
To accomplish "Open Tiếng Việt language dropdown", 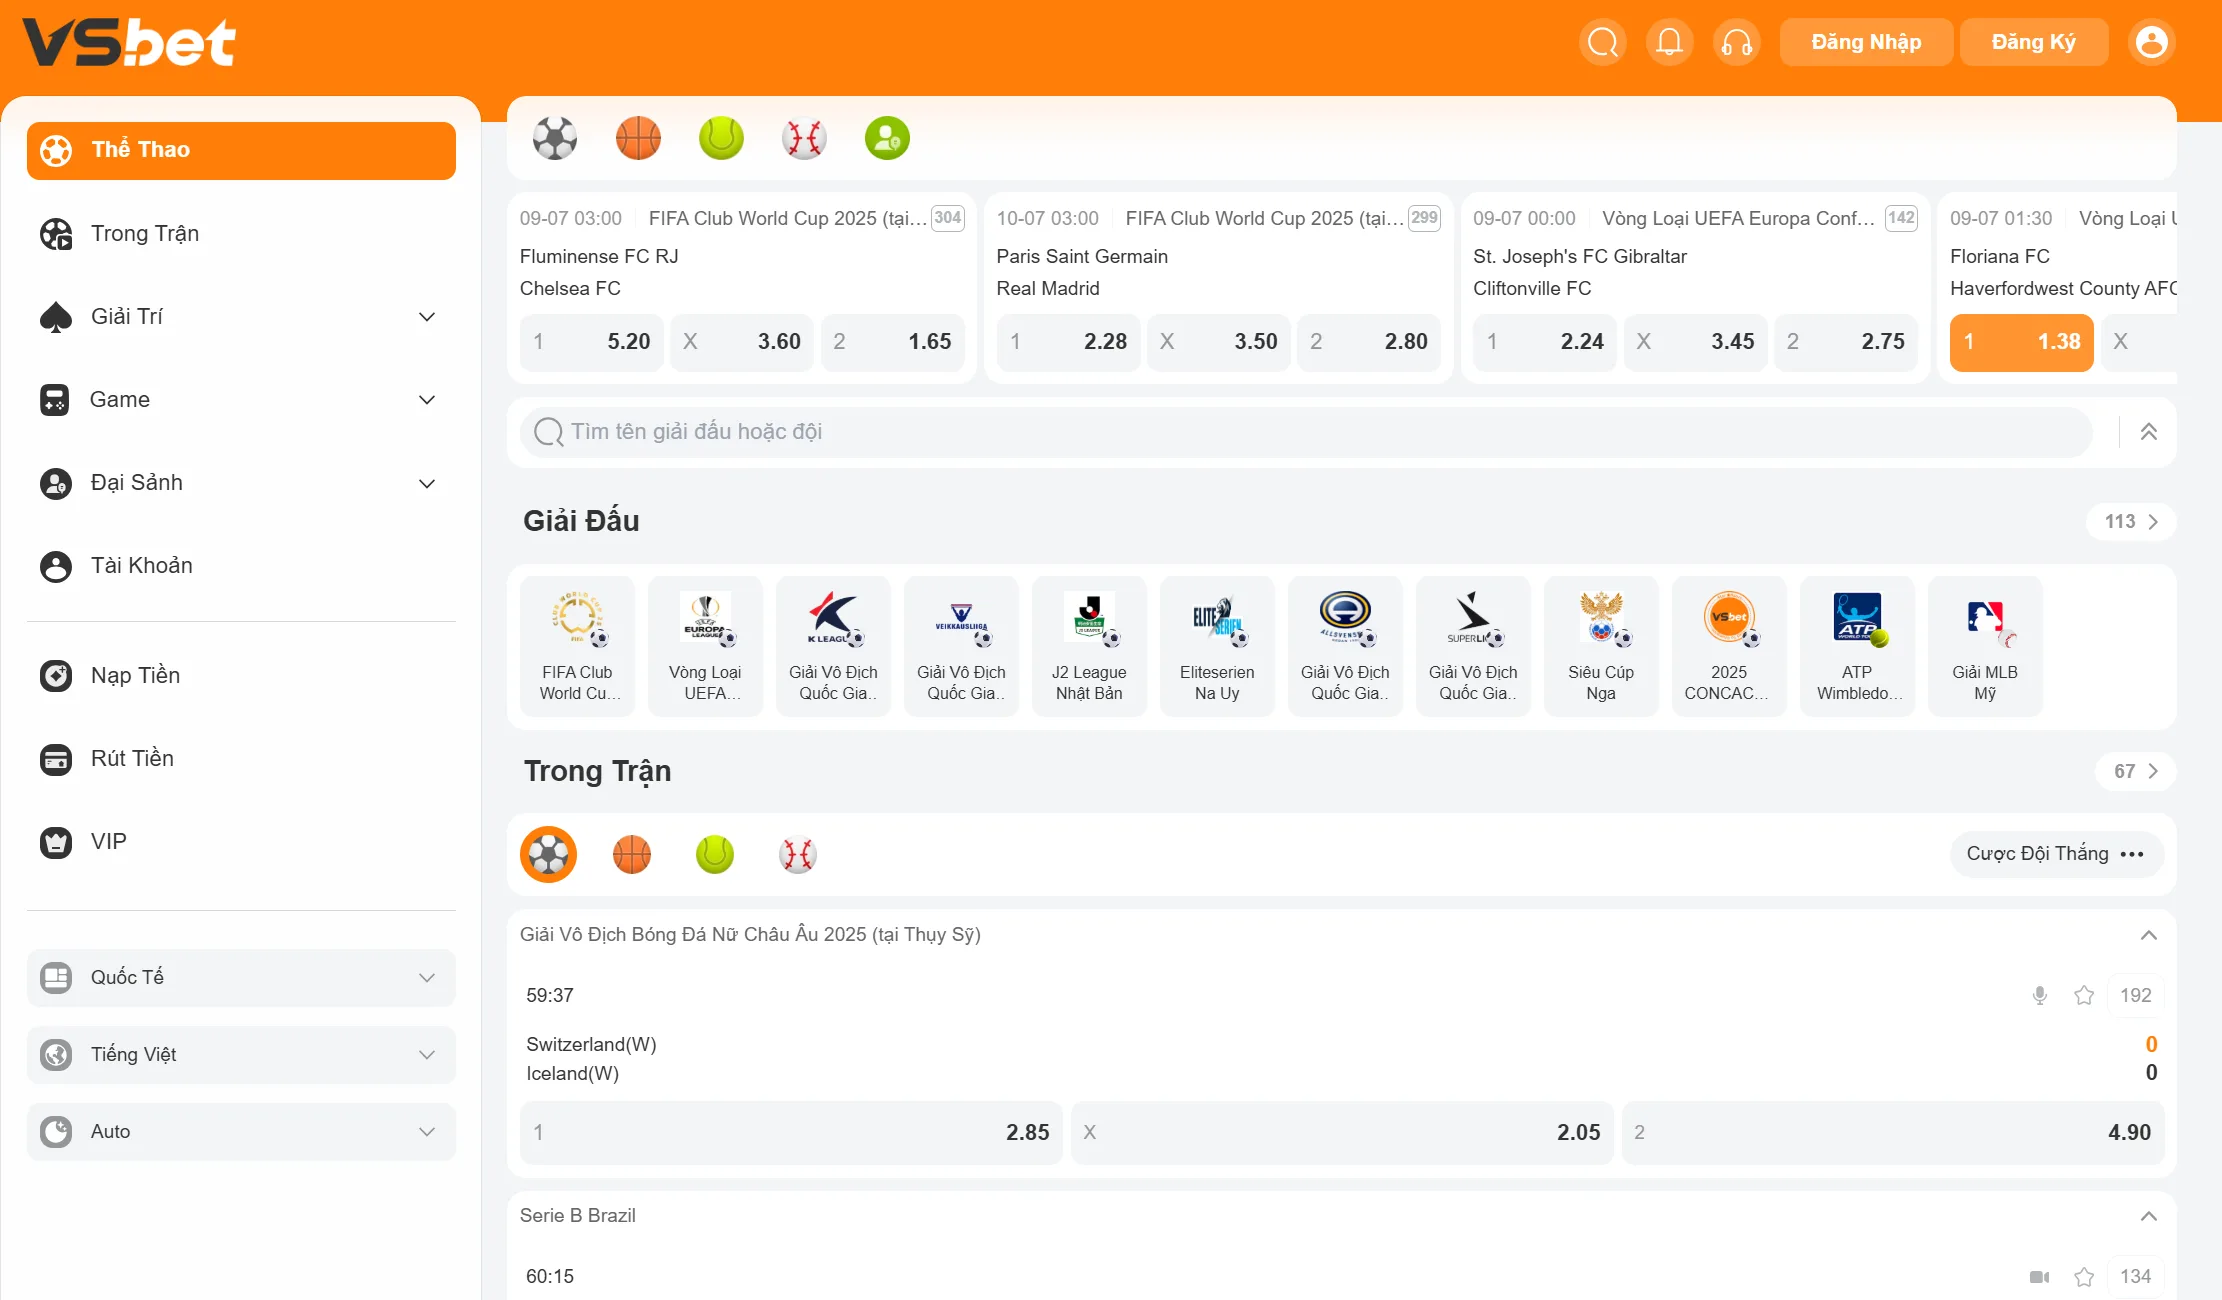I will (241, 1054).
